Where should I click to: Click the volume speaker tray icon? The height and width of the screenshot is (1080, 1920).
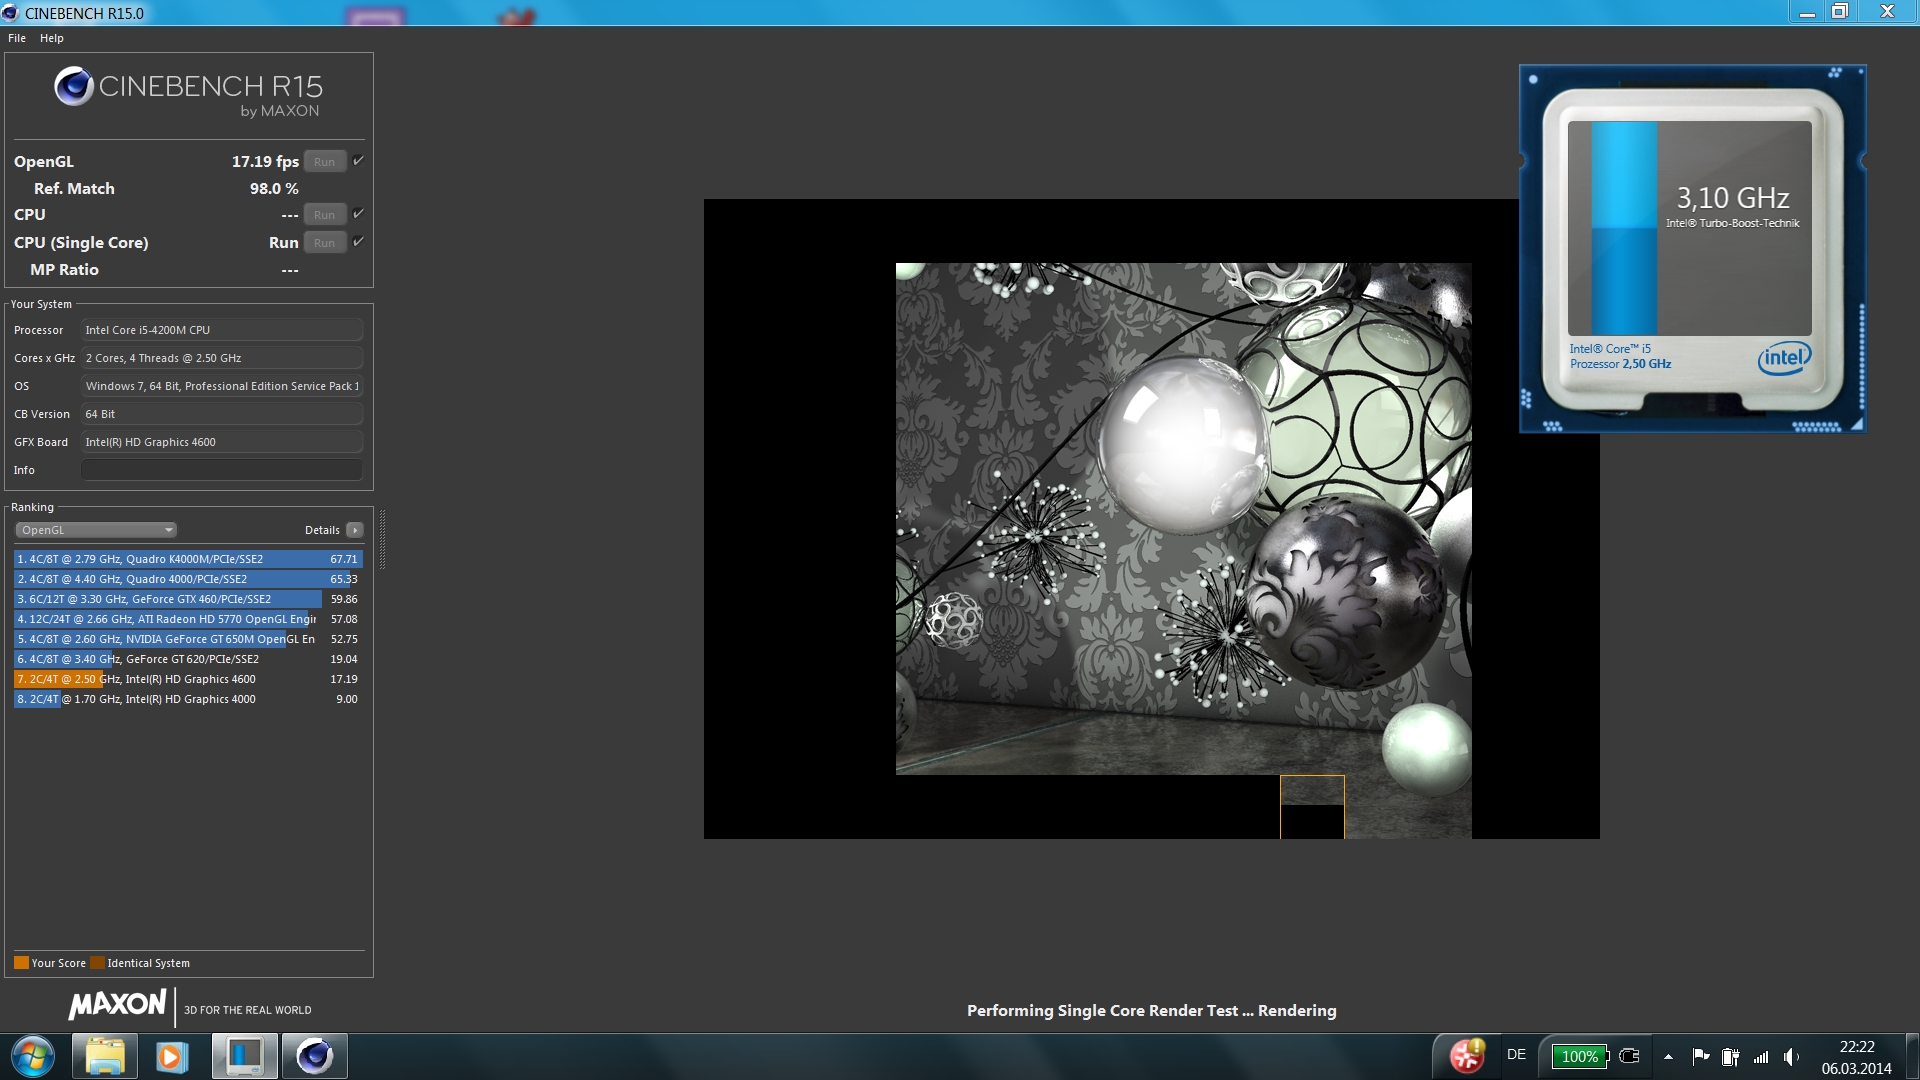tap(1790, 1056)
